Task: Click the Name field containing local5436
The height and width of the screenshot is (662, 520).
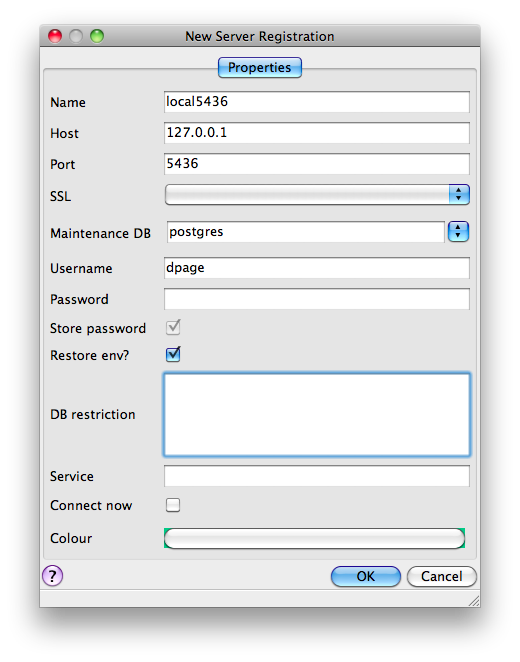Action: [x=317, y=102]
